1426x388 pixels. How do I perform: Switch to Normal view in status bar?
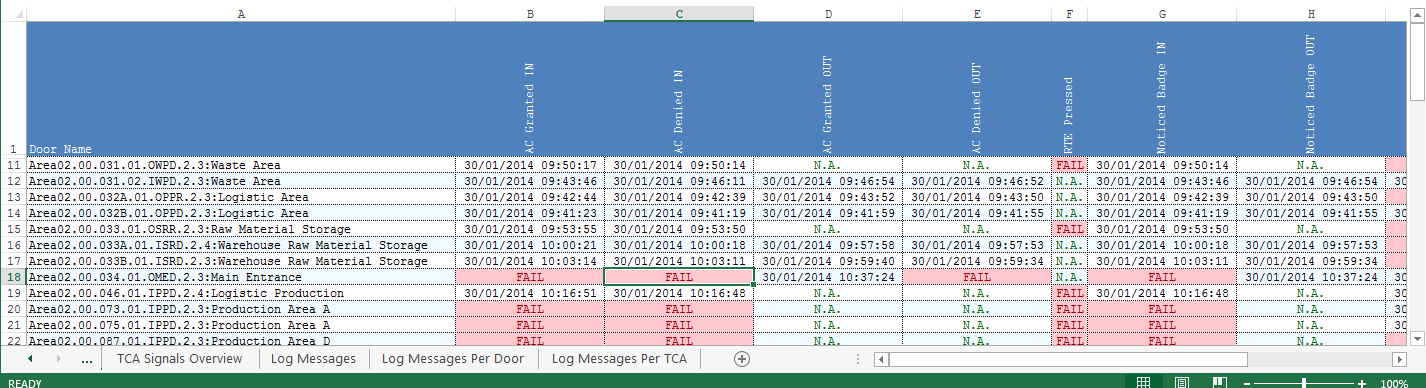pos(1144,382)
